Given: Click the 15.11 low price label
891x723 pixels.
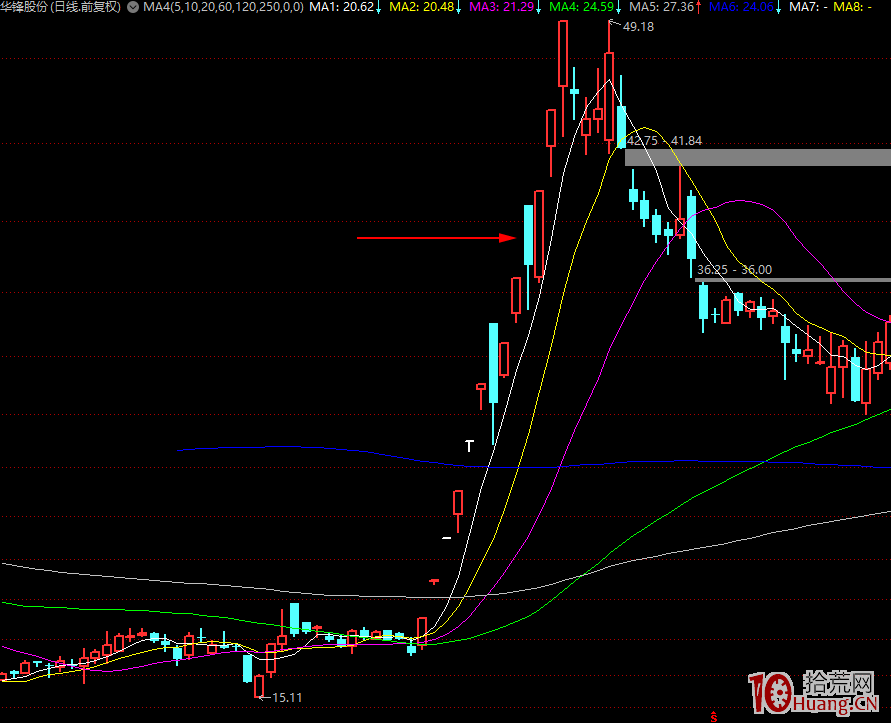Looking at the screenshot, I should pos(286,697).
